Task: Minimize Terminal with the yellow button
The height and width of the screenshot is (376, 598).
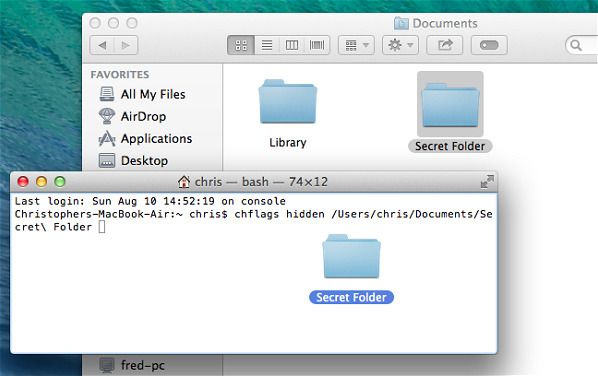Action: coord(42,182)
